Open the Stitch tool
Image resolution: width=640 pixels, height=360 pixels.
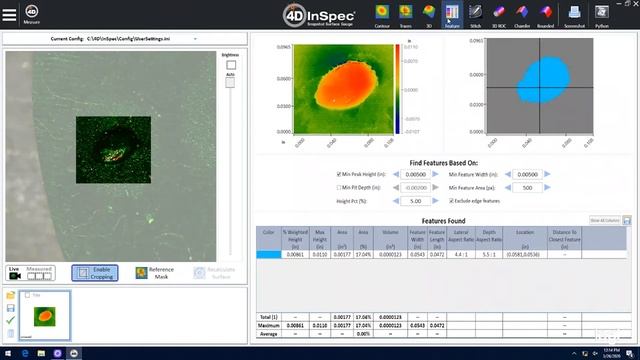(475, 15)
